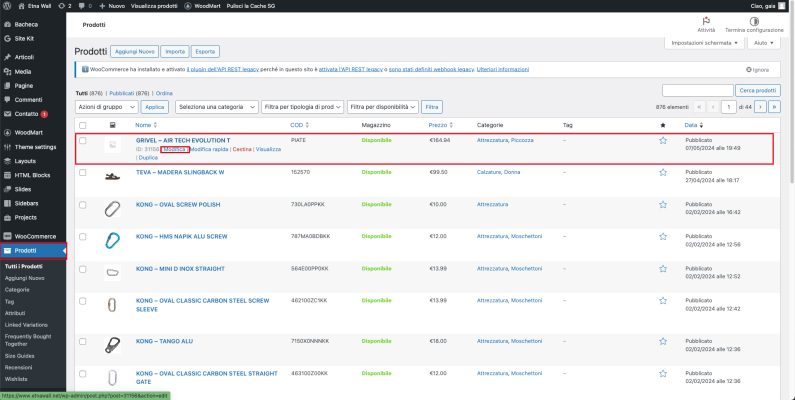Open Theme settings in sidebar
This screenshot has width=795, height=400.
[33, 147]
